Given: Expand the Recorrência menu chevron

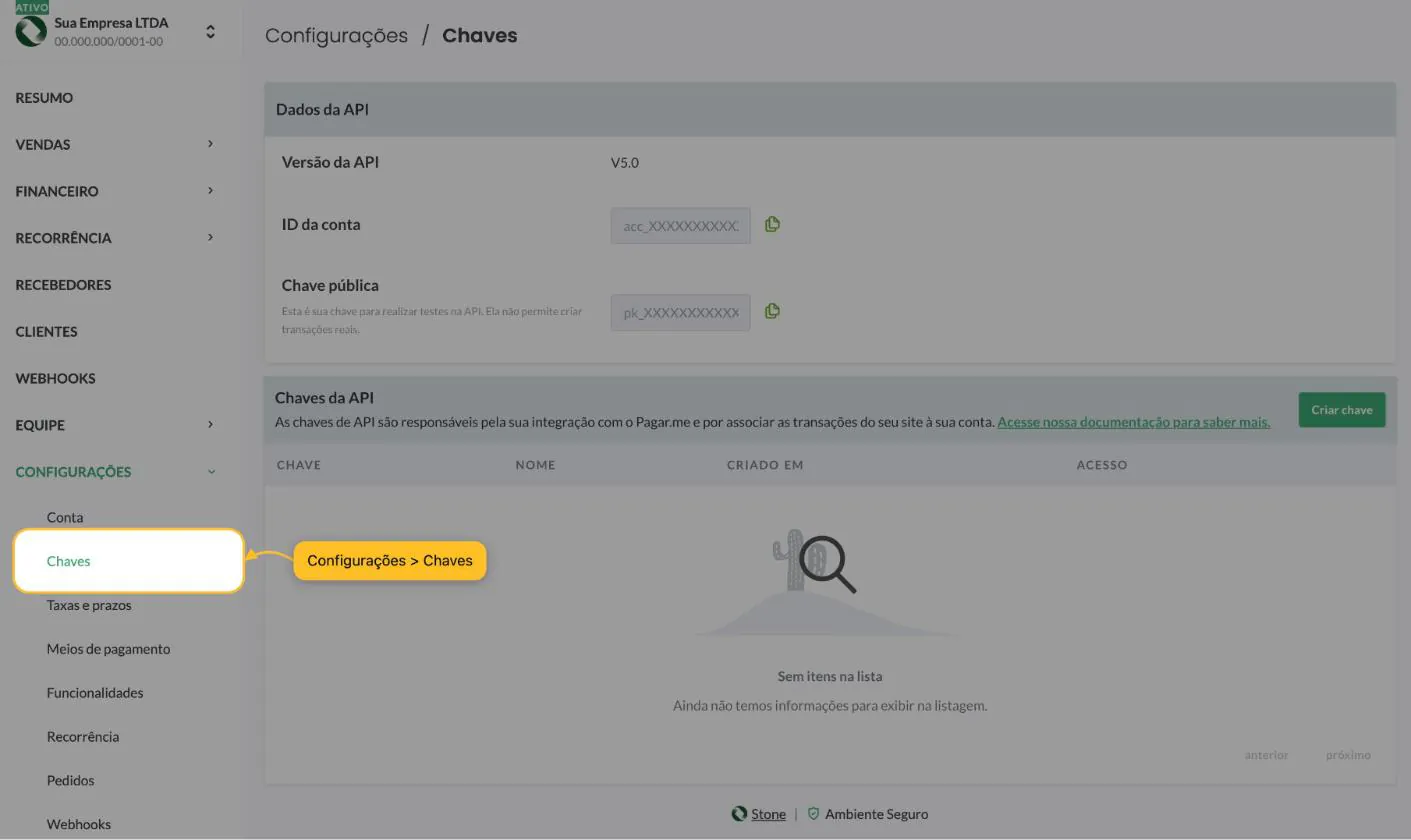Looking at the screenshot, I should [x=210, y=238].
